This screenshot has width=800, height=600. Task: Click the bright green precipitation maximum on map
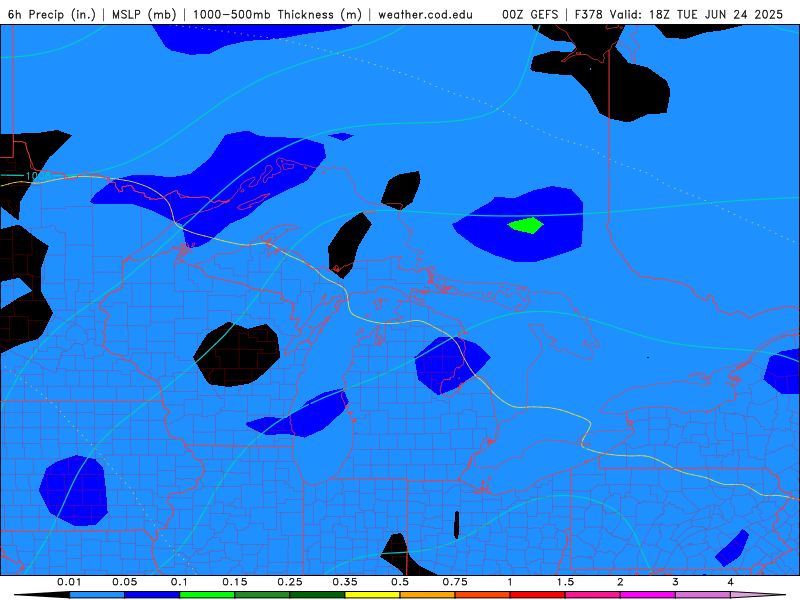526,225
